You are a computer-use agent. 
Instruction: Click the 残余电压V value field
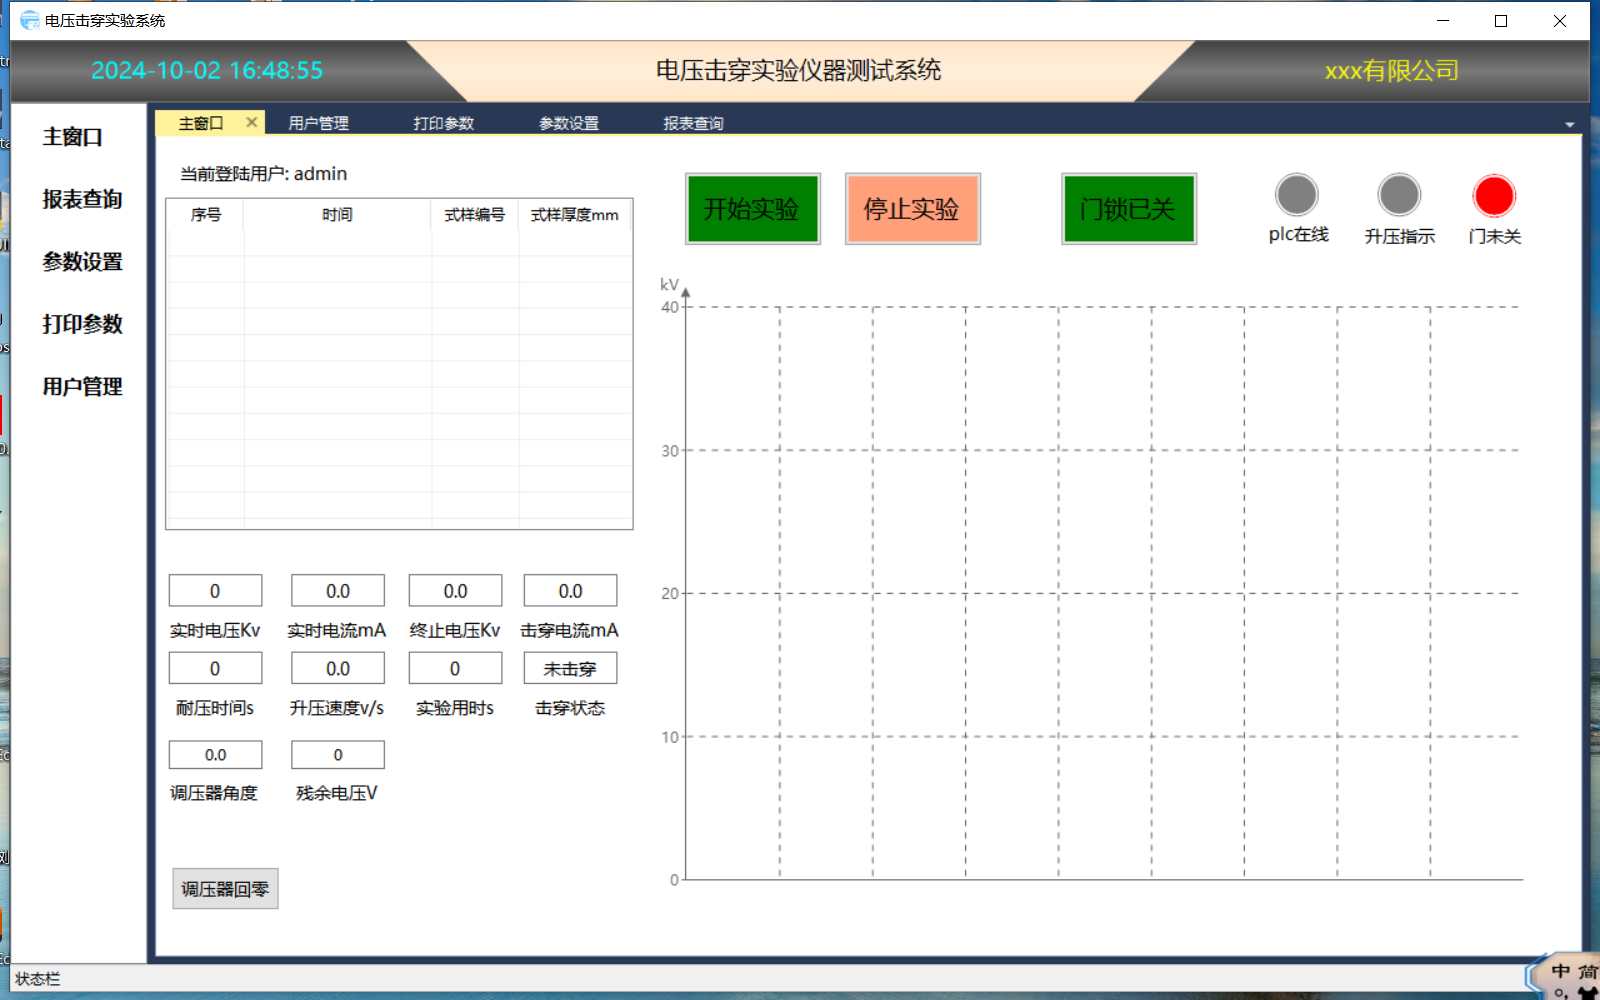[338, 755]
